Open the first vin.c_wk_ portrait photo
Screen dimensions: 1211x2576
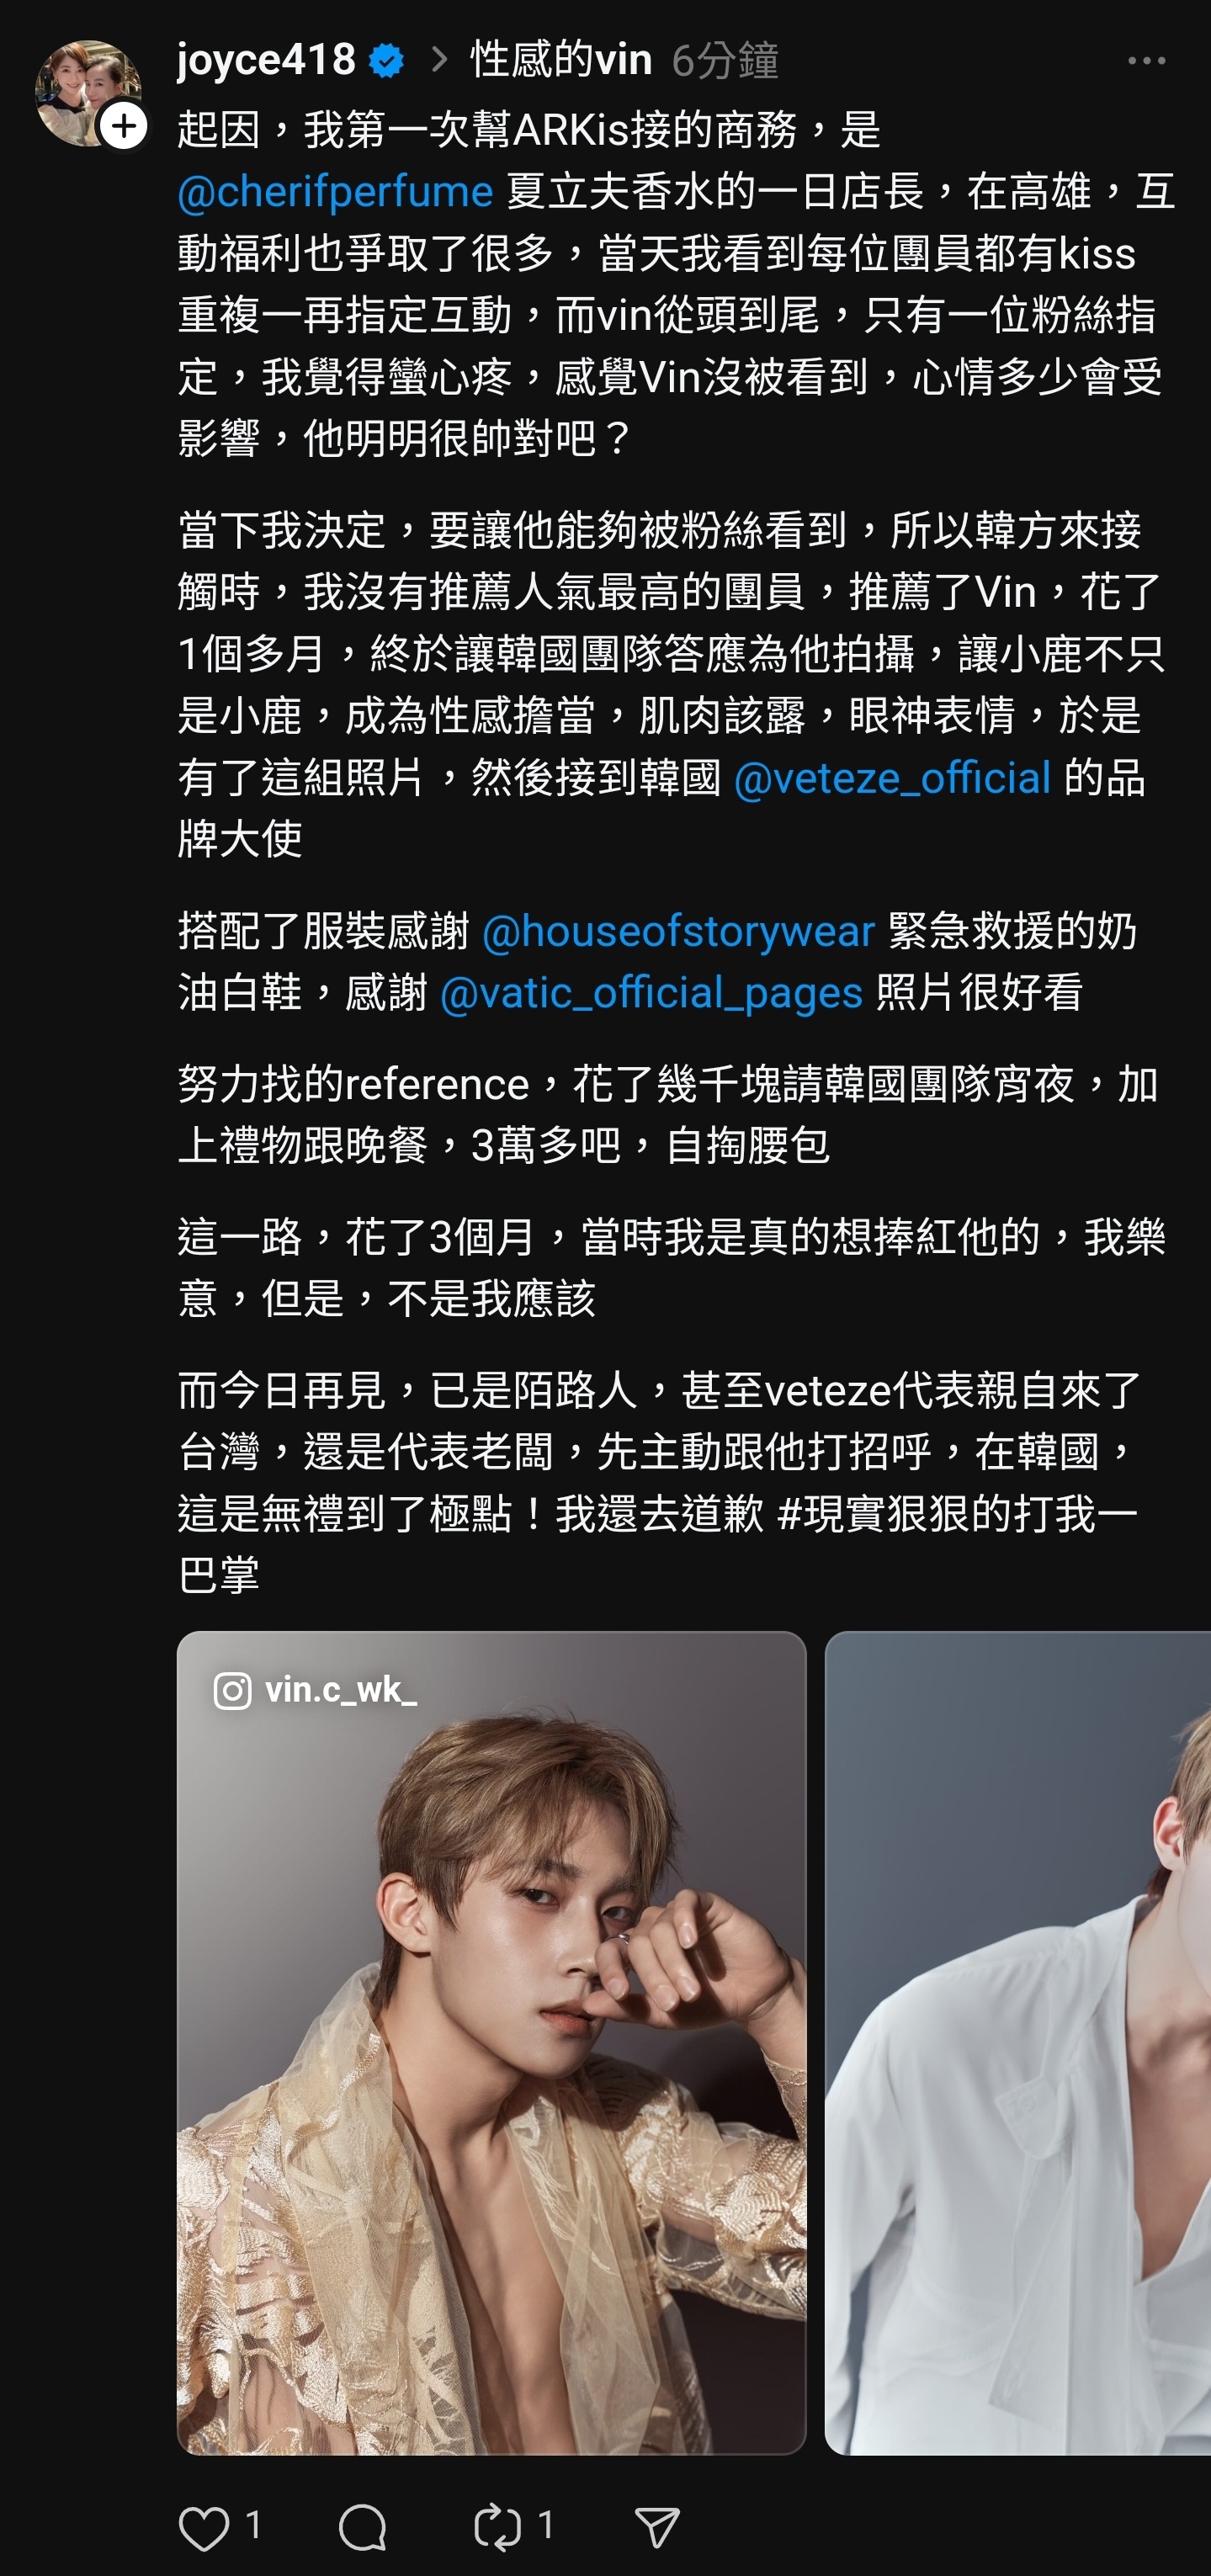(491, 2043)
